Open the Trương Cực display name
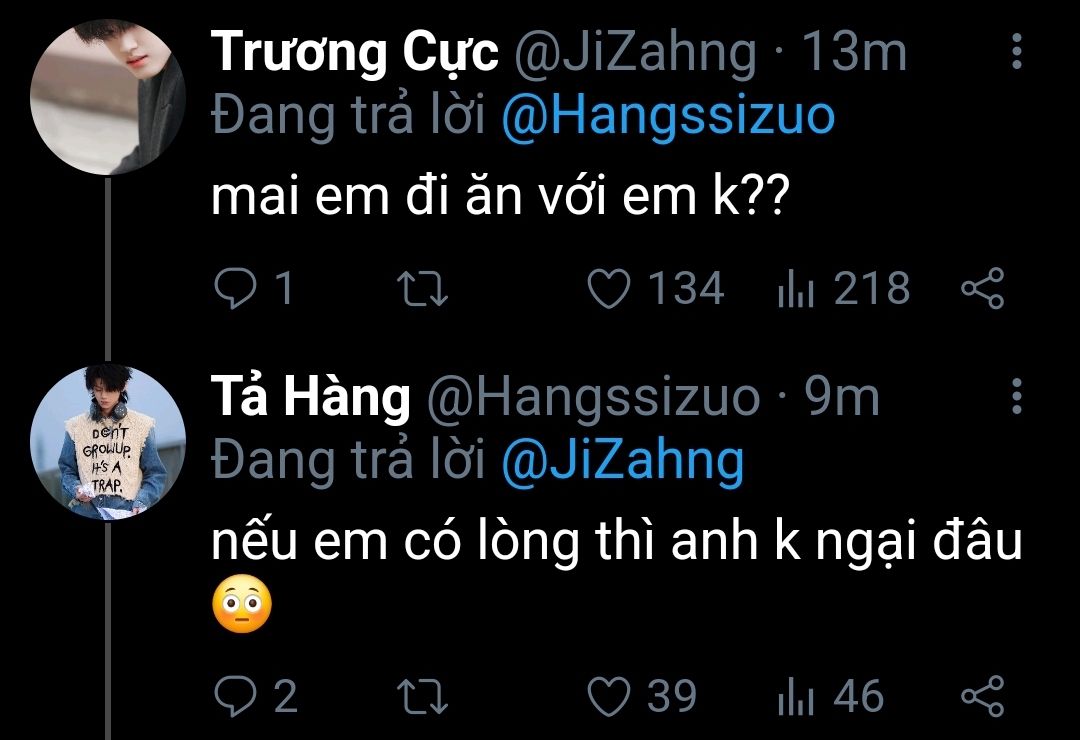Image resolution: width=1080 pixels, height=740 pixels. [x=355, y=53]
